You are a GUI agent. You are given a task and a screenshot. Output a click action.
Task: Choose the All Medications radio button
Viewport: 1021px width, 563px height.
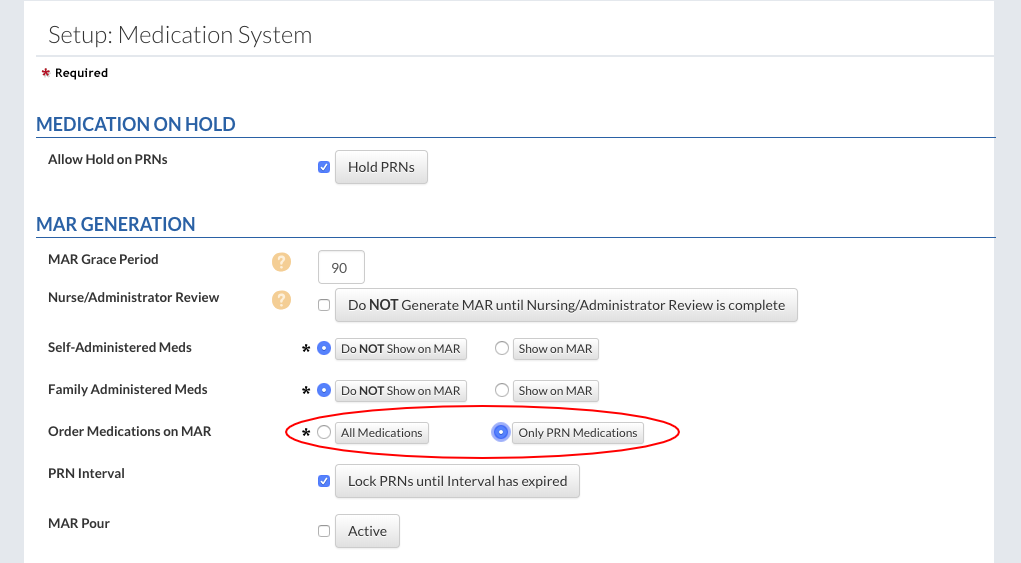(x=323, y=433)
